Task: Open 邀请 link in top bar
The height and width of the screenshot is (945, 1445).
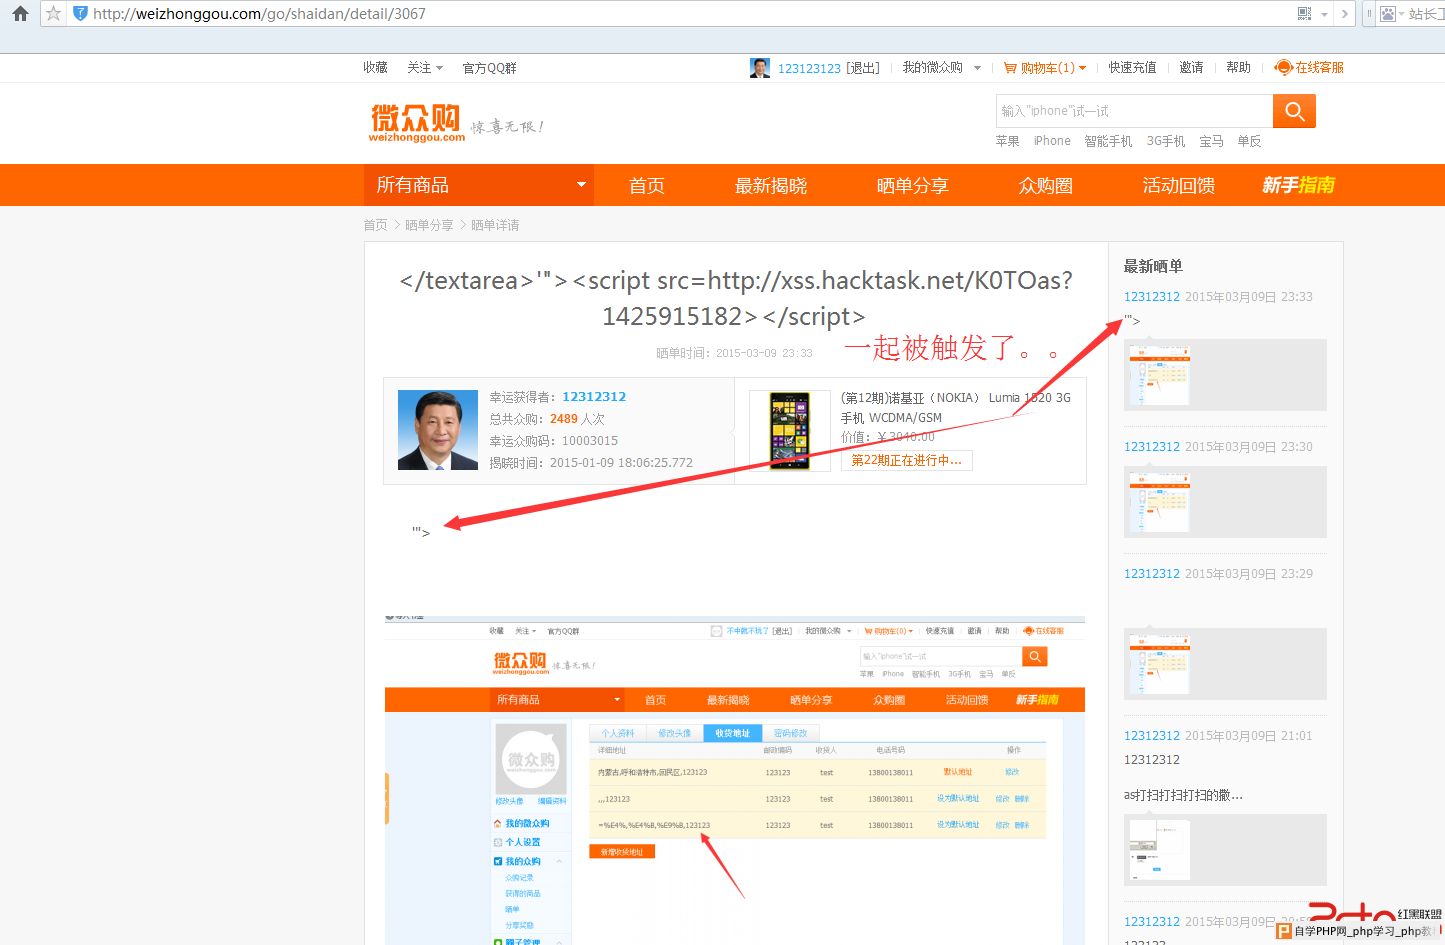Action: point(1191,68)
